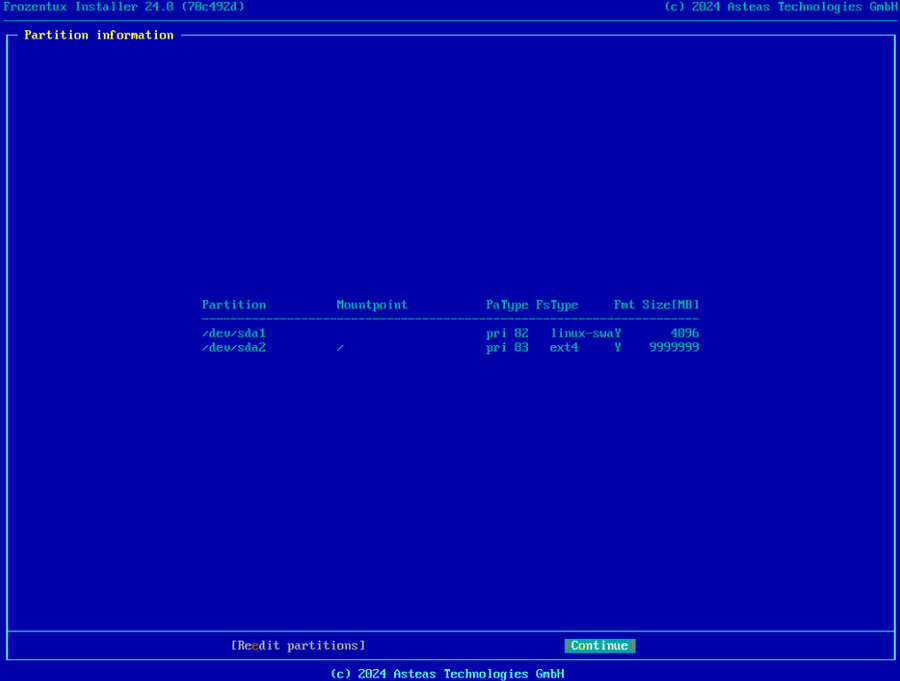The image size is (900, 681).
Task: Activate the Reedit partitions button
Action: click(297, 645)
